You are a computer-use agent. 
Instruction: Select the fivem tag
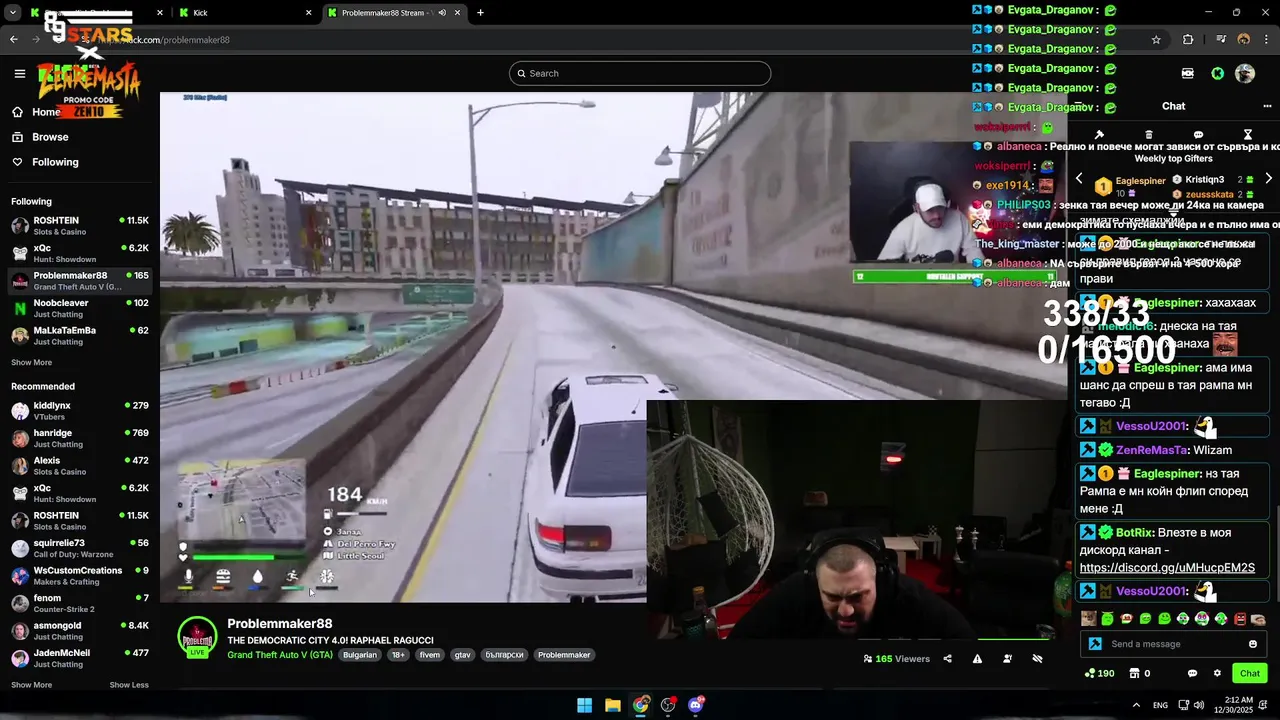click(x=430, y=655)
